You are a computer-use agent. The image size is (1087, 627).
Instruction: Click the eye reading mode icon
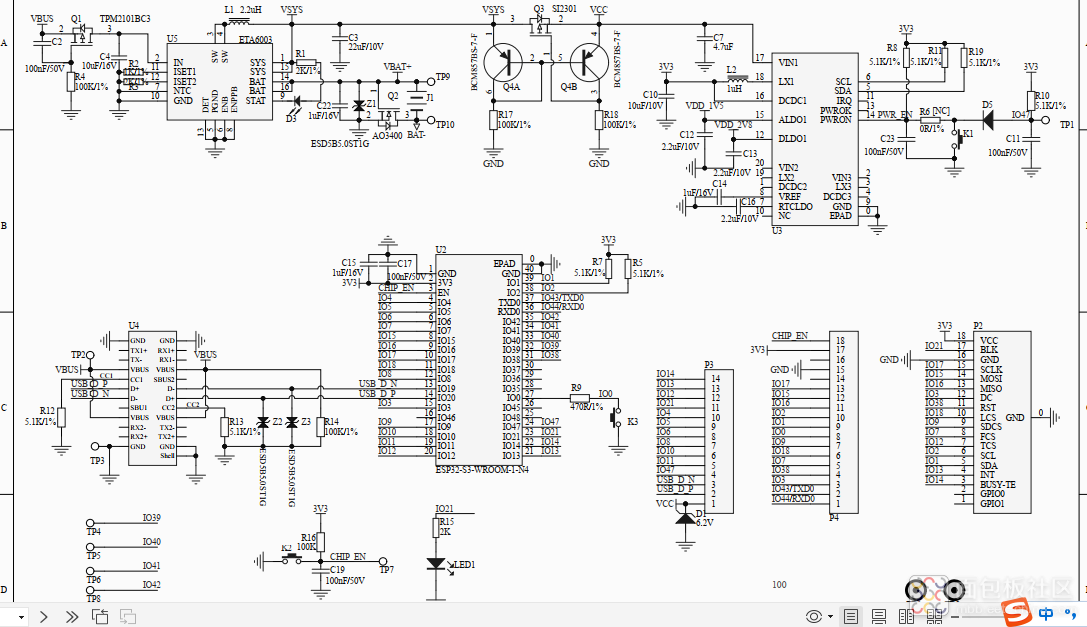pos(813,616)
